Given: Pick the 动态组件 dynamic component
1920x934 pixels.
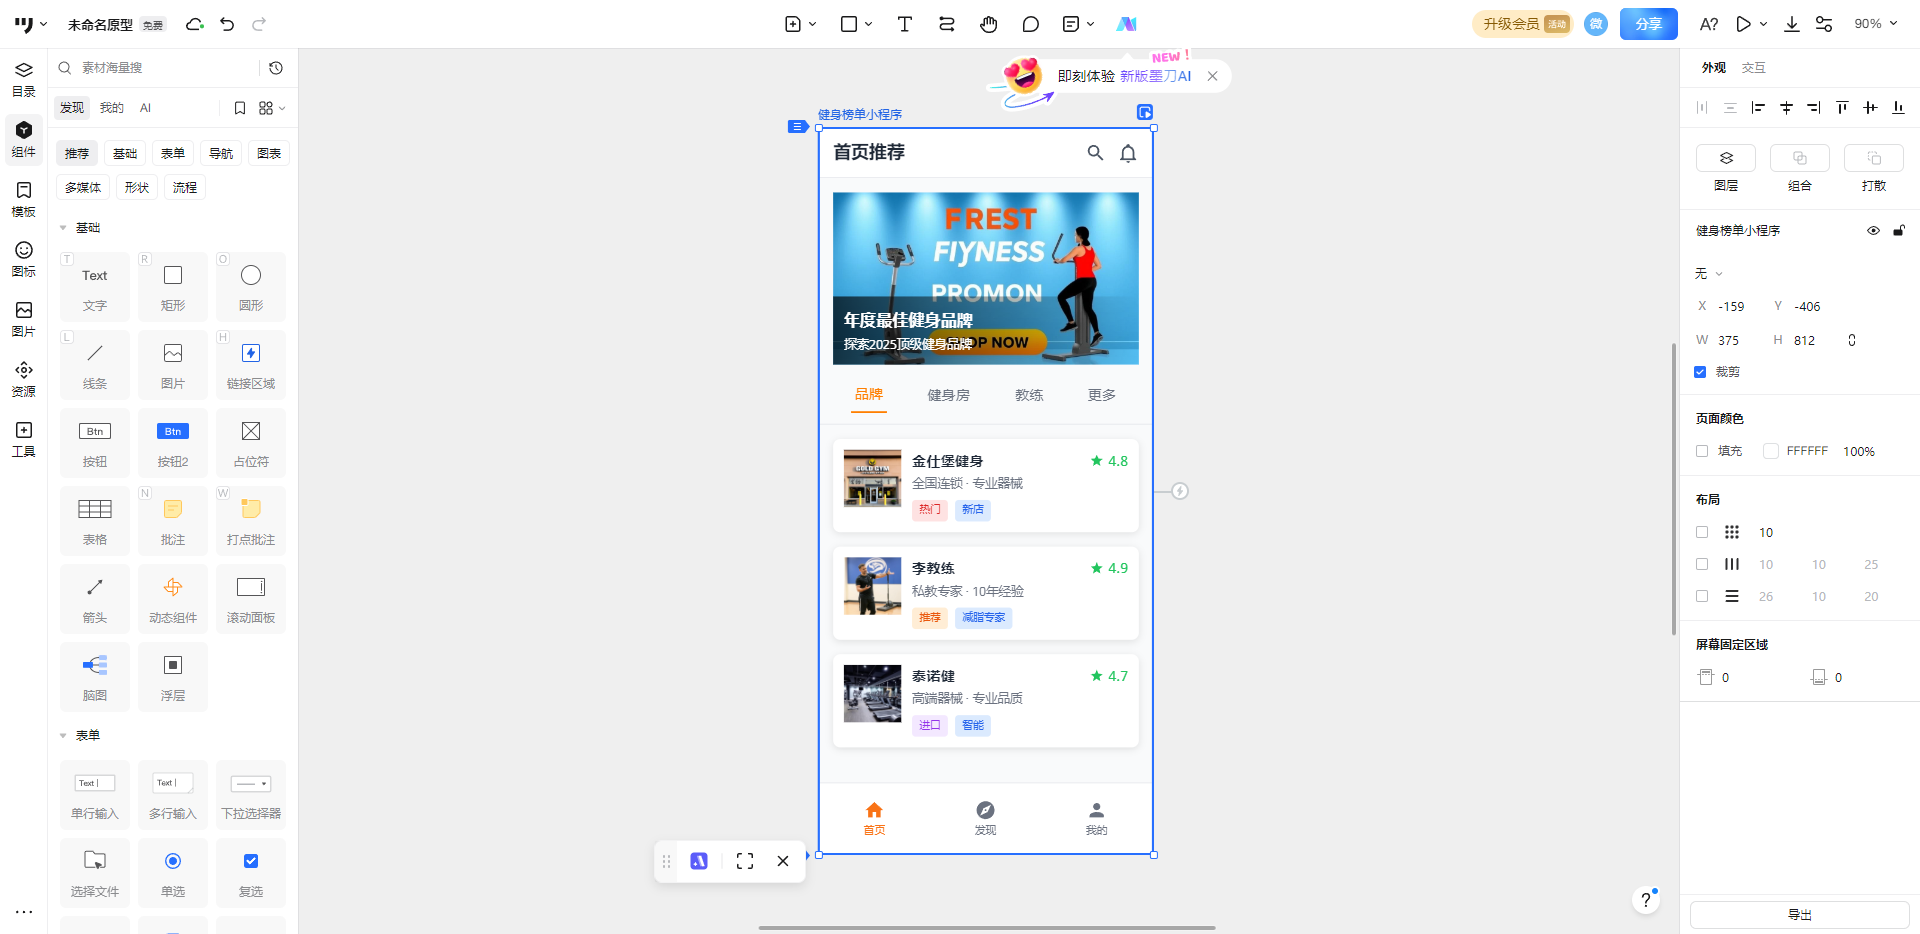Looking at the screenshot, I should coord(173,598).
